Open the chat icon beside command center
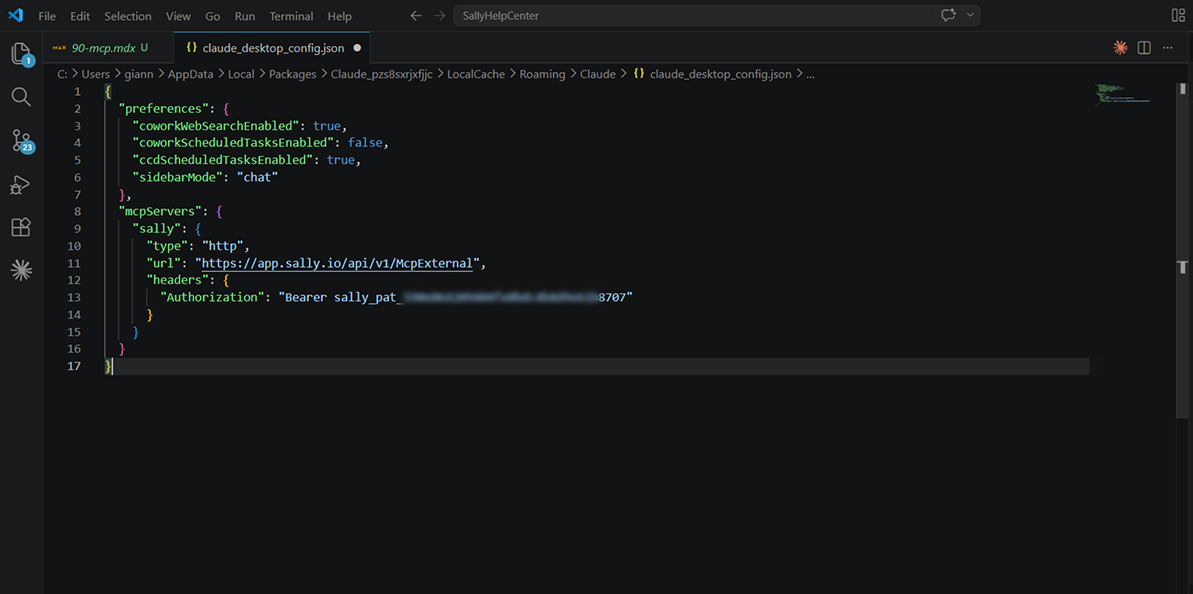This screenshot has height=594, width=1193. (948, 16)
